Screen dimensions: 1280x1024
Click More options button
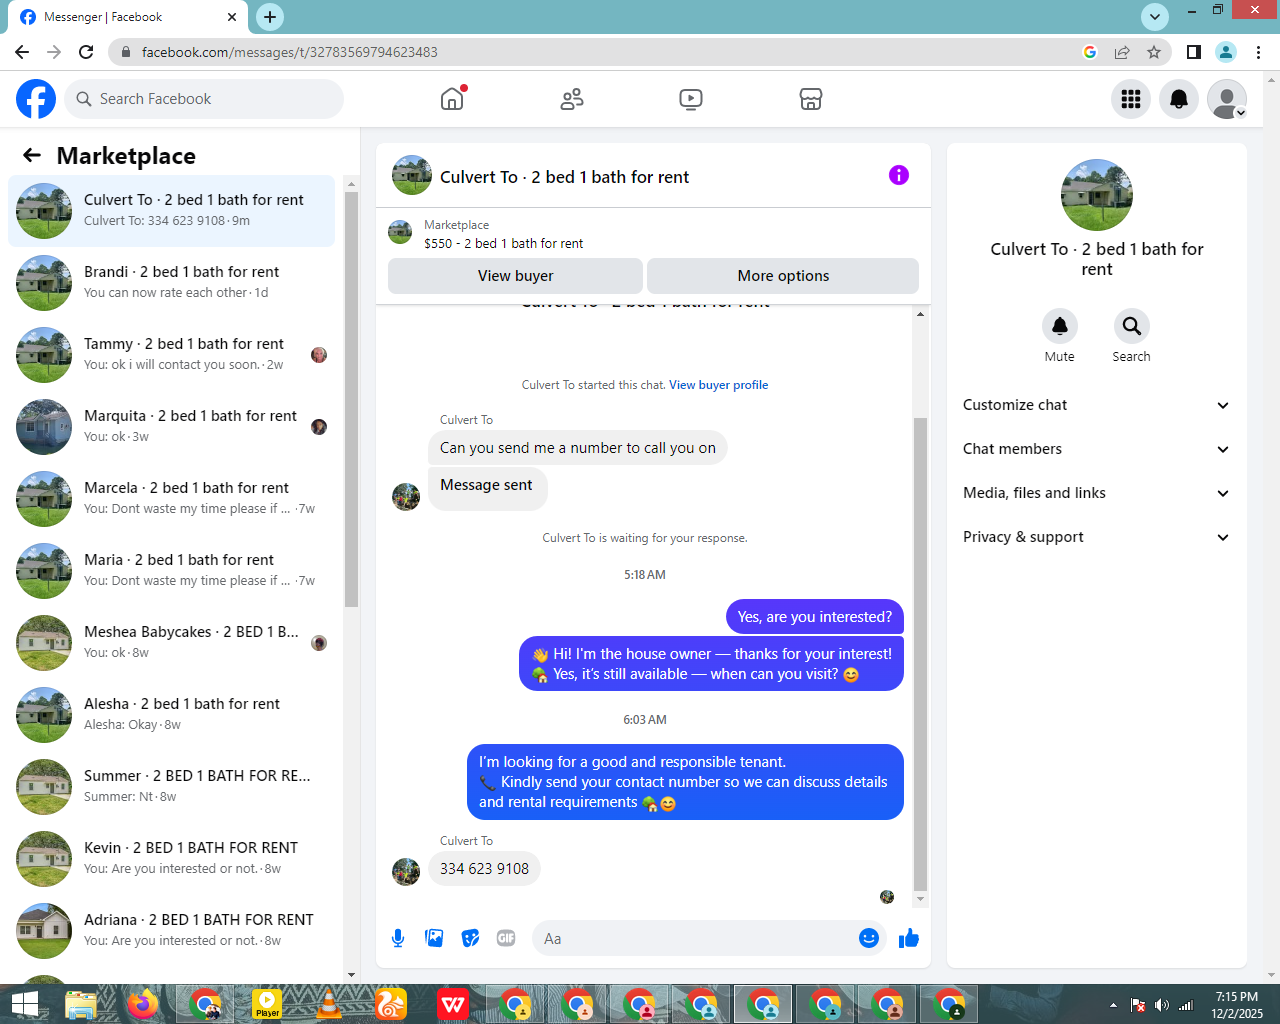783,276
